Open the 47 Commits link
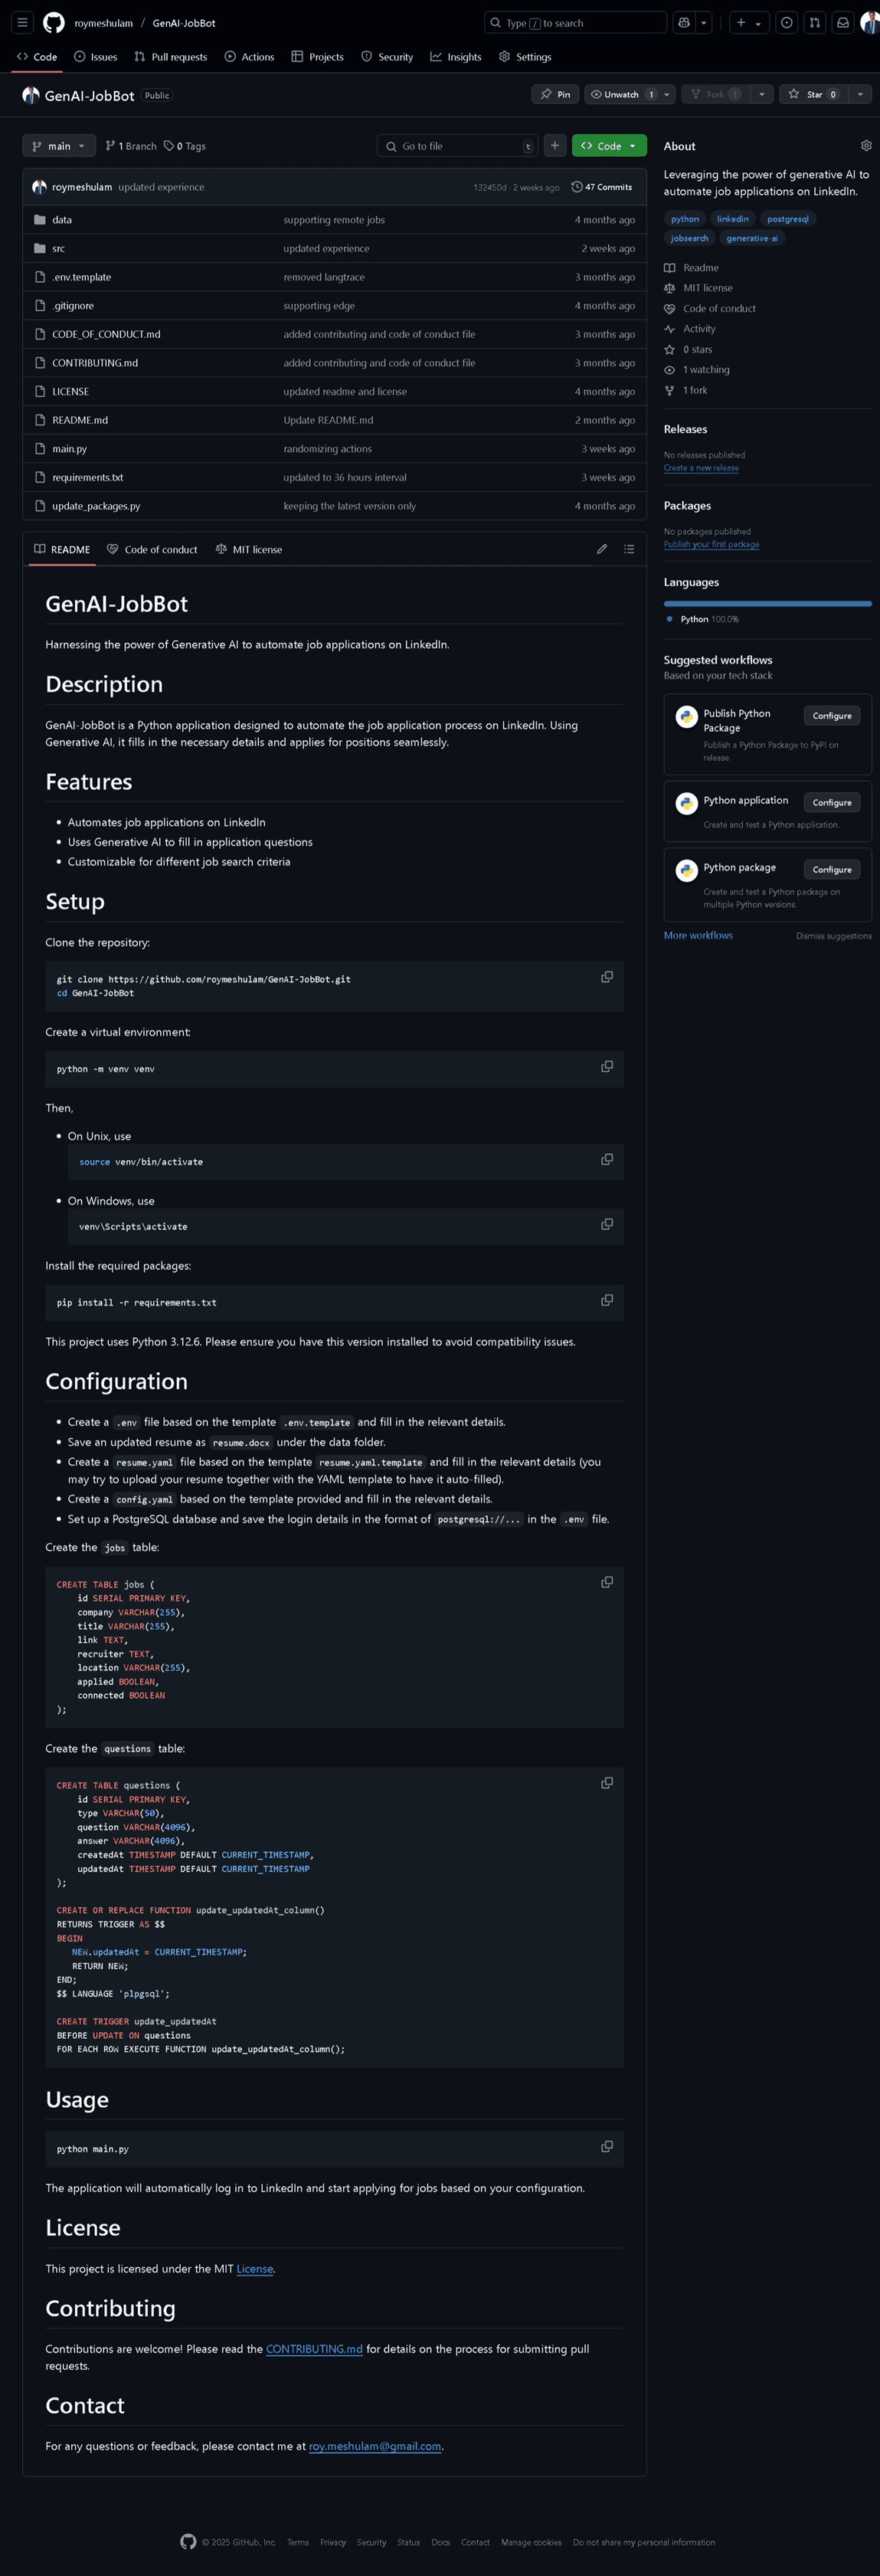880x2576 pixels. pyautogui.click(x=602, y=187)
